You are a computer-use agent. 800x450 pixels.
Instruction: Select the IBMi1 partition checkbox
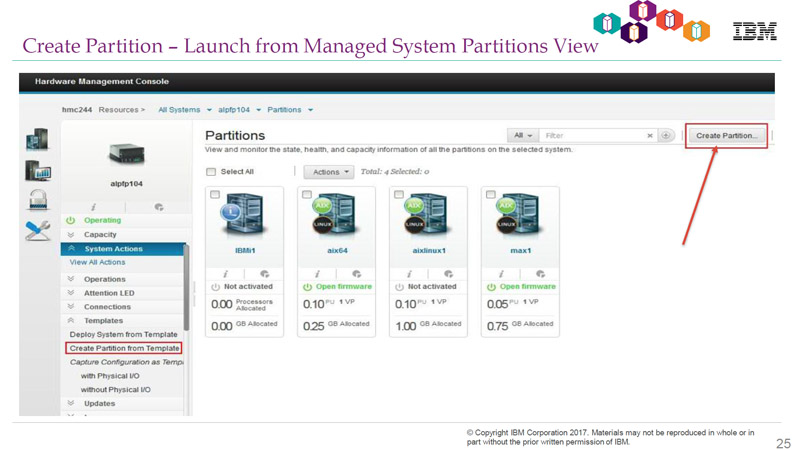(x=215, y=194)
